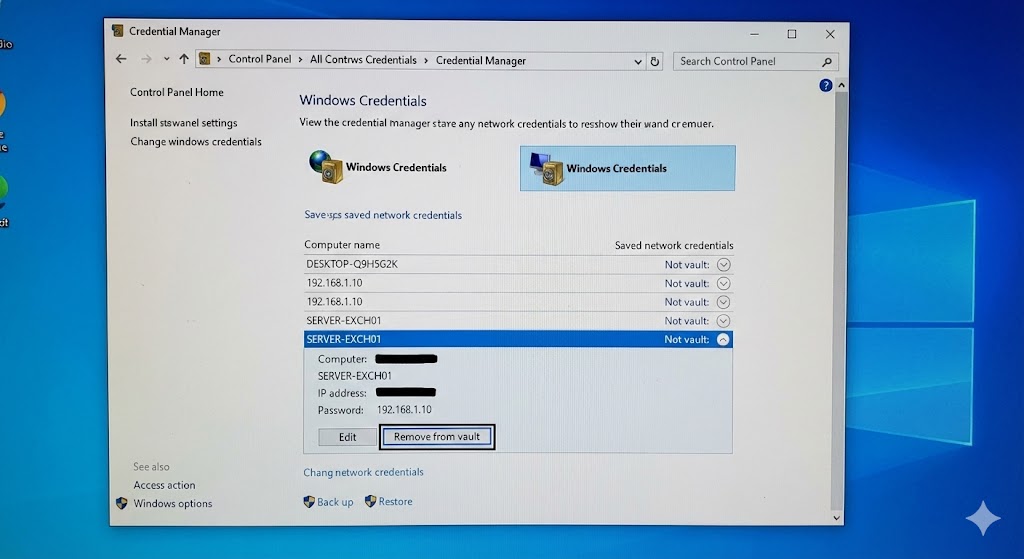Close the Credential Manager window
1024x559 pixels.
(x=830, y=34)
